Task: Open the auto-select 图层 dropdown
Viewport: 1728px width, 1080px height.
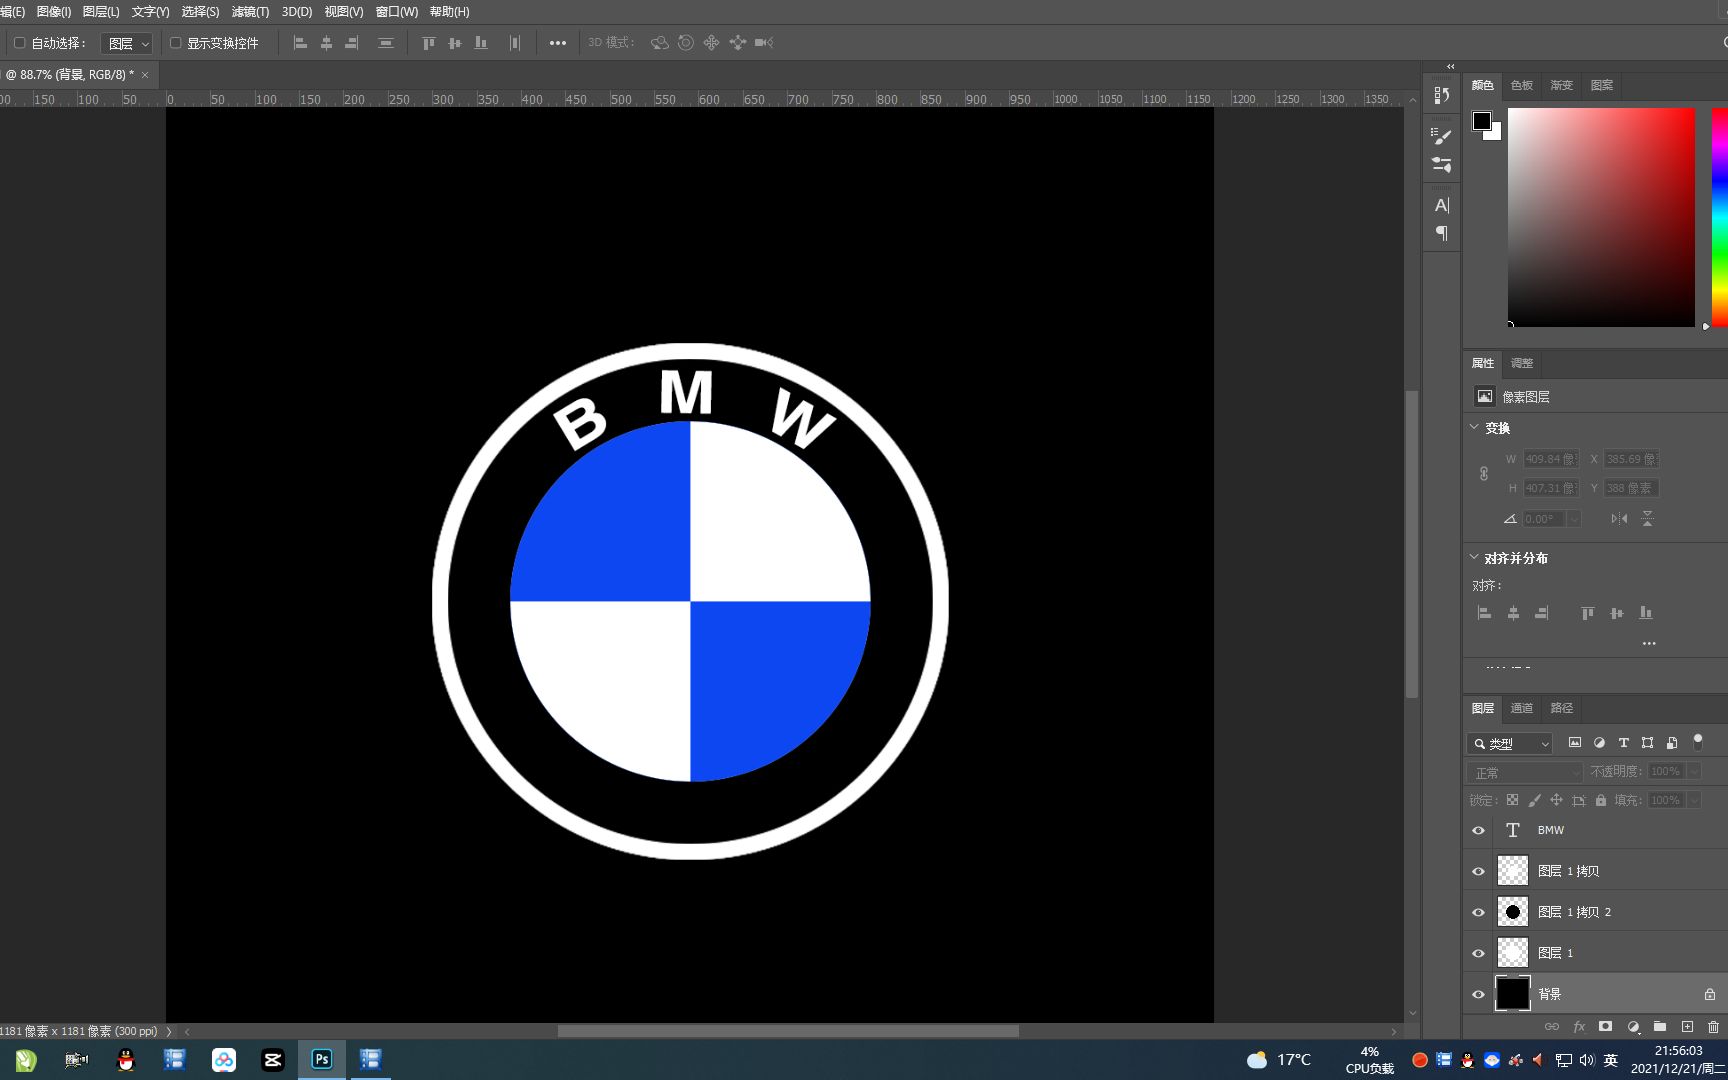Action: point(128,43)
